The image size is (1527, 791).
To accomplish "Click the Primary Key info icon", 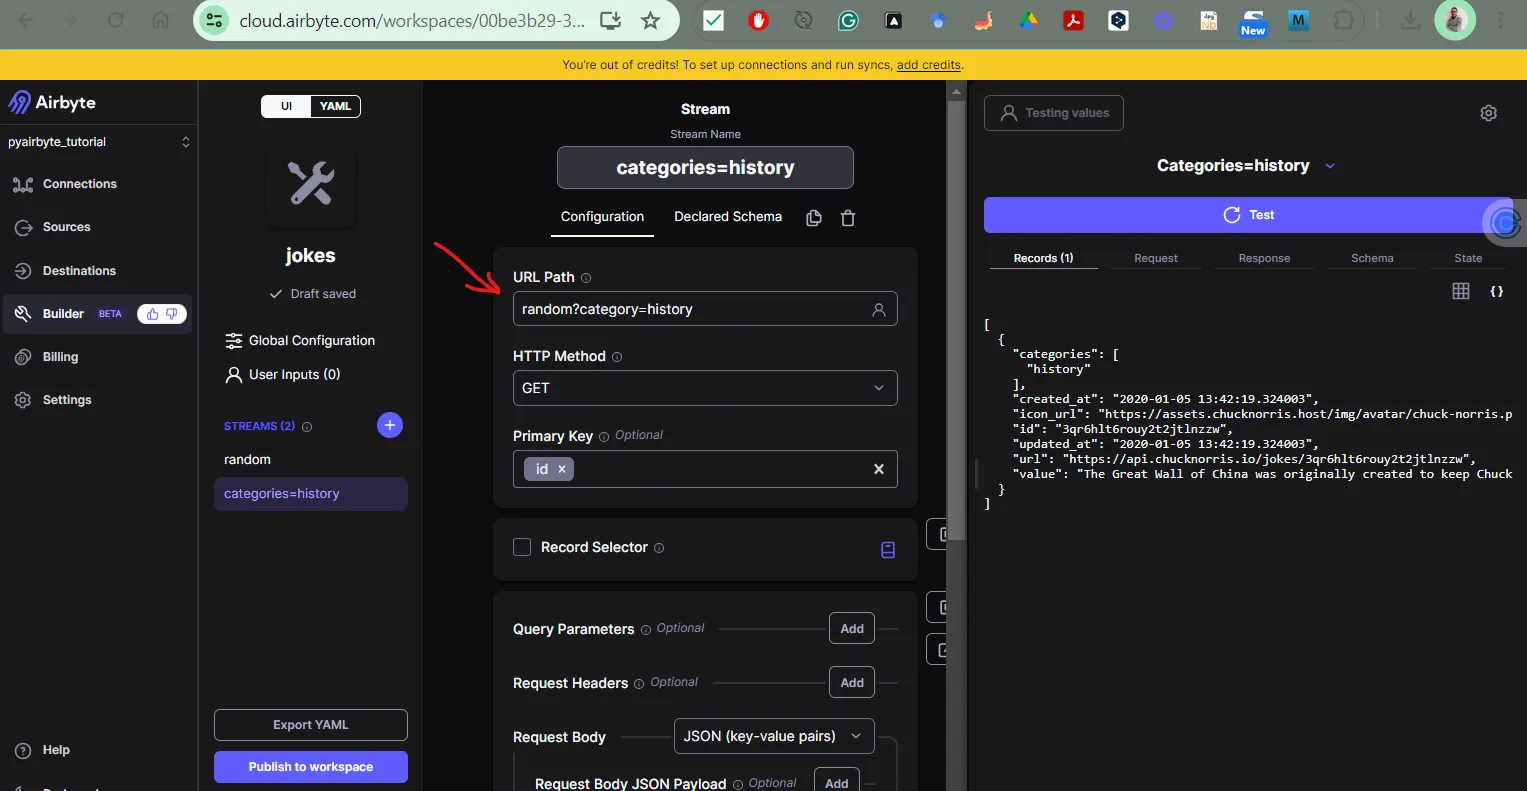I will [604, 437].
